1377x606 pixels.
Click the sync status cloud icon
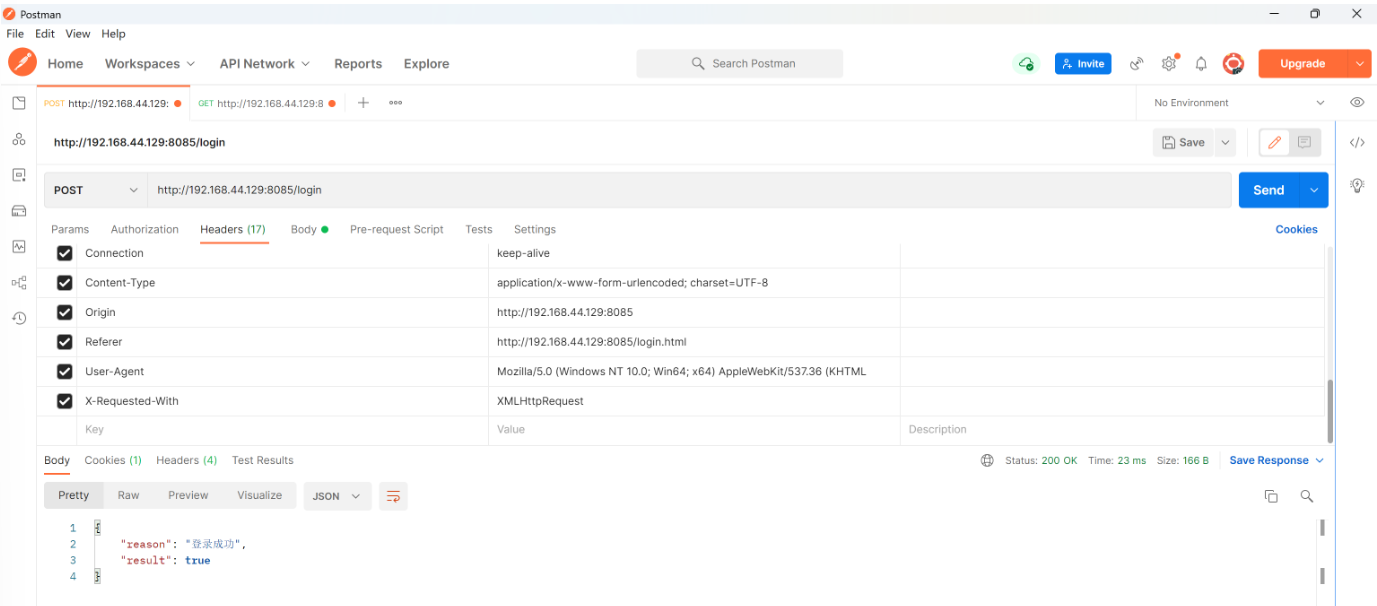pos(1025,63)
